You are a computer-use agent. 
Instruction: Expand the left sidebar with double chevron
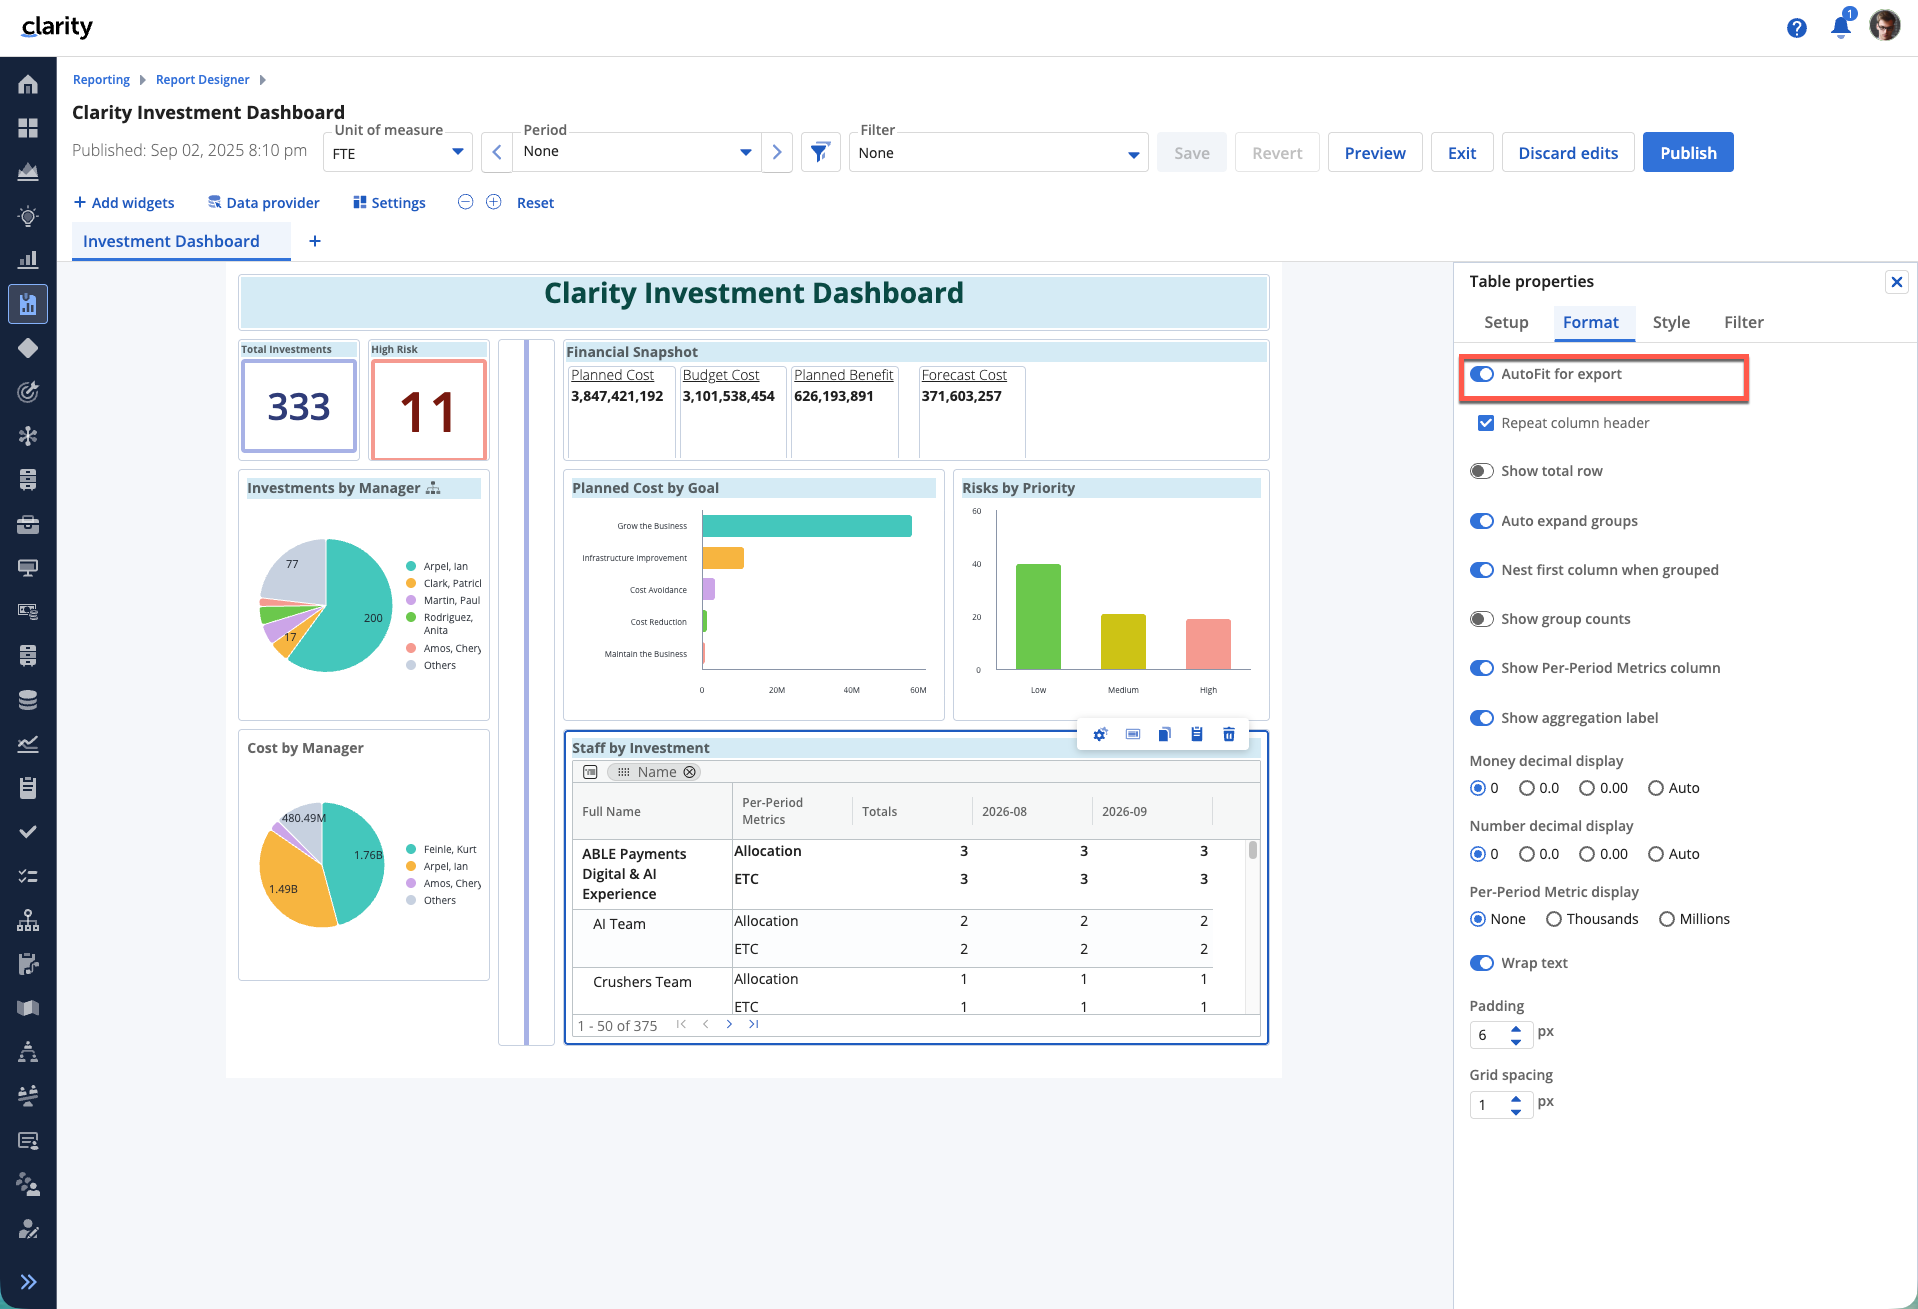(28, 1282)
